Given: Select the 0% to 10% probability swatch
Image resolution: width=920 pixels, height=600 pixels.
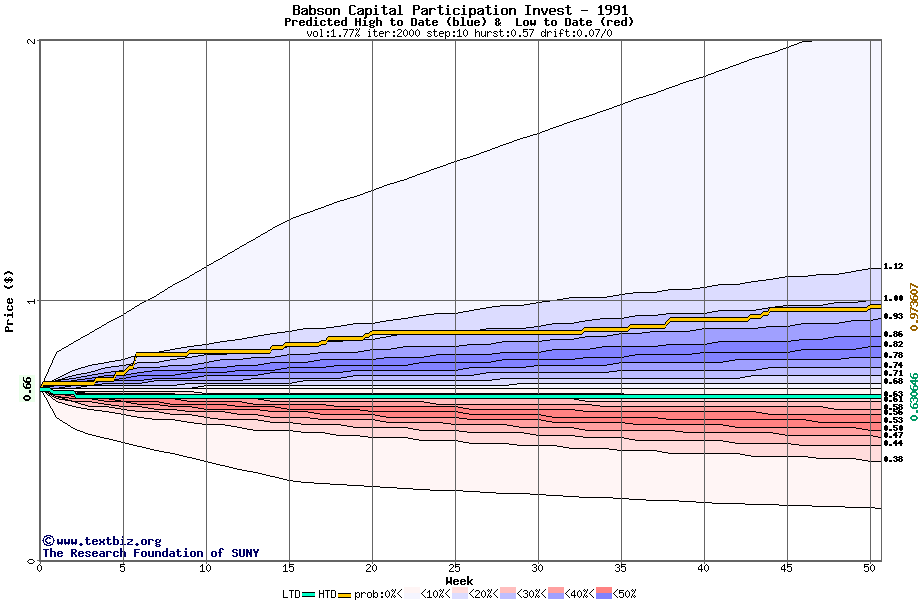Looking at the screenshot, I should click(412, 594).
